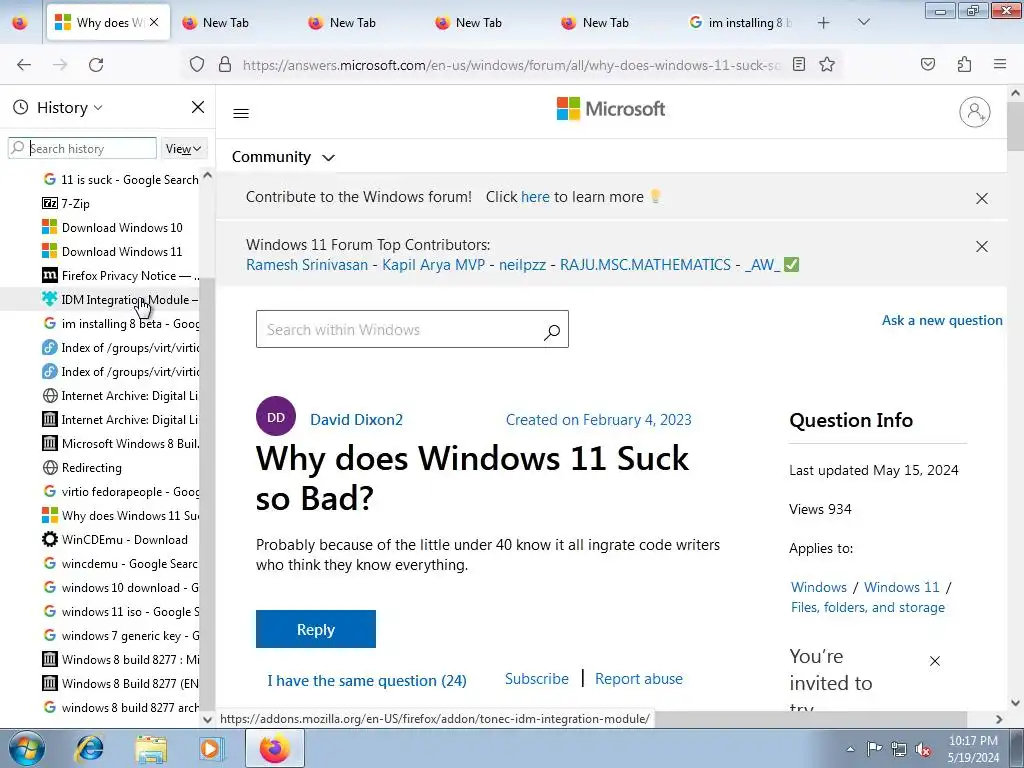Subscribe to this thread
Viewport: 1024px width, 768px height.
click(536, 679)
